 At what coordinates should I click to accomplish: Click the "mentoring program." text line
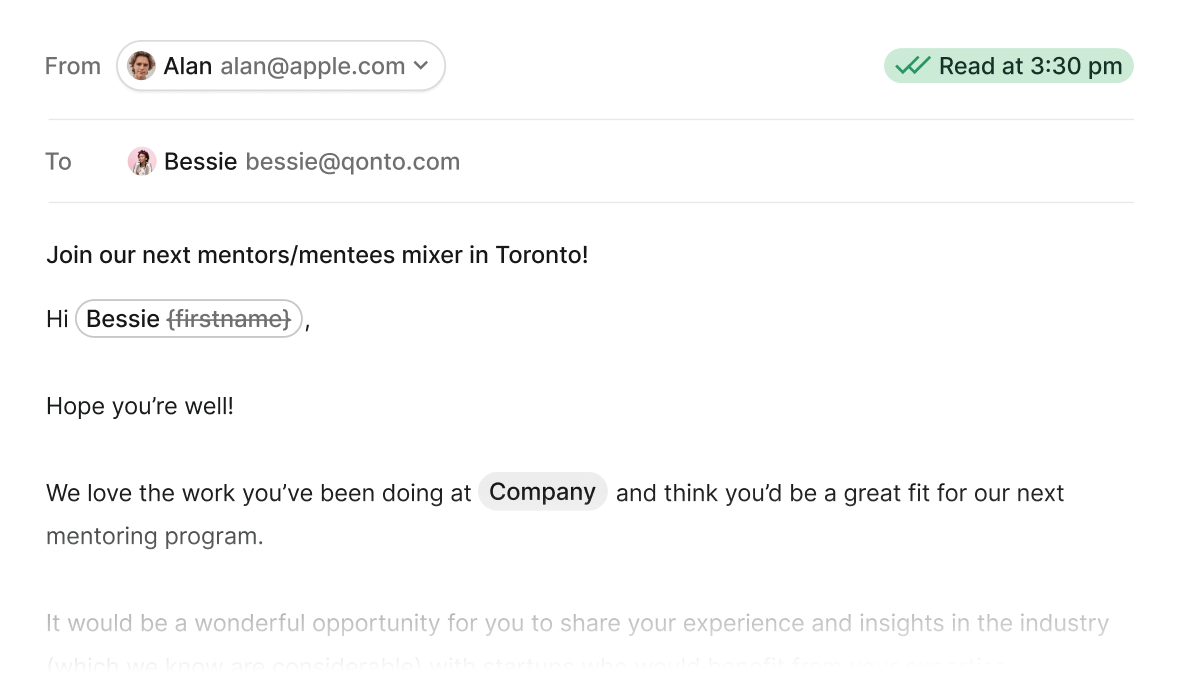(x=155, y=536)
